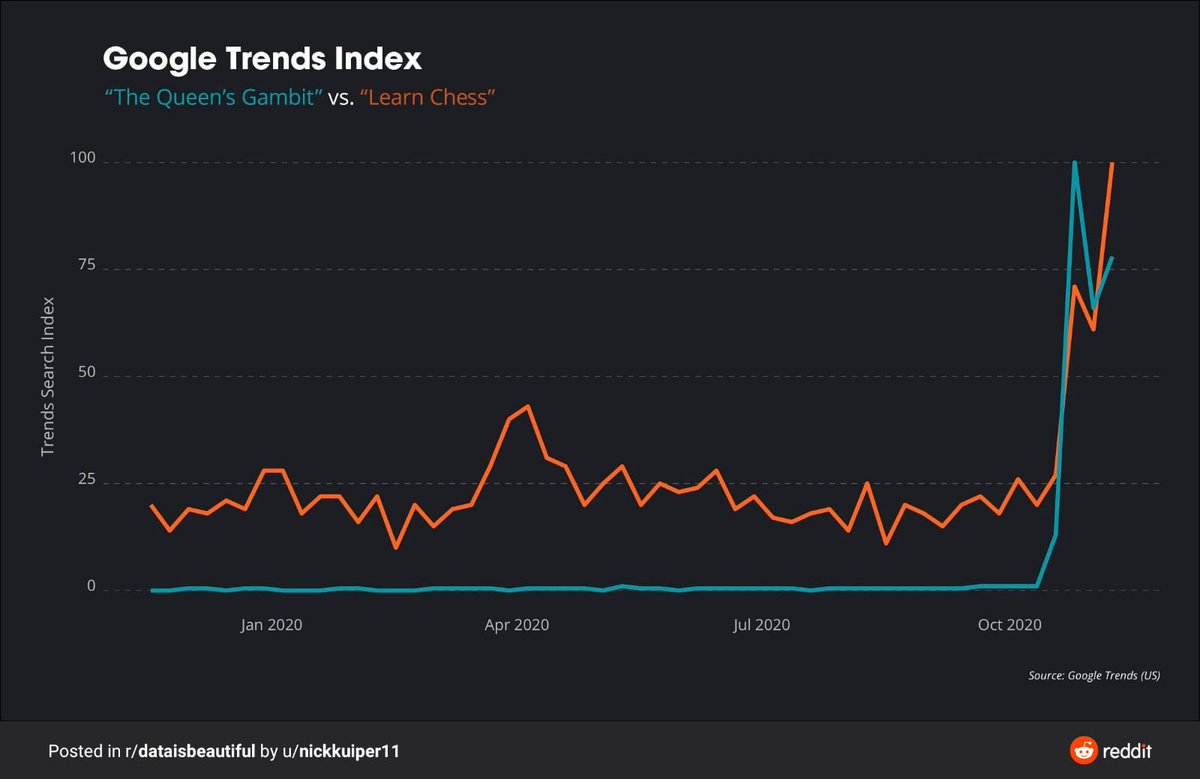Click the "Learn Chess" legend label
This screenshot has width=1200, height=779.
point(427,98)
